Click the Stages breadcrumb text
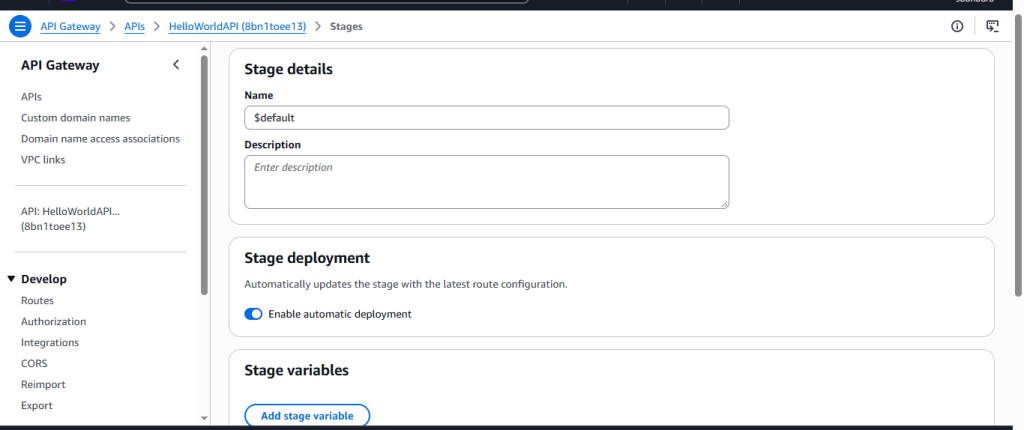 (x=346, y=27)
